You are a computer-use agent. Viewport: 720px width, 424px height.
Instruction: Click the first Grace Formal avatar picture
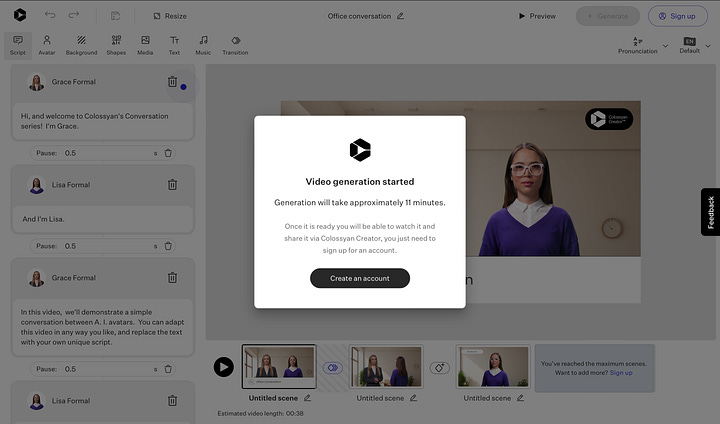point(37,82)
